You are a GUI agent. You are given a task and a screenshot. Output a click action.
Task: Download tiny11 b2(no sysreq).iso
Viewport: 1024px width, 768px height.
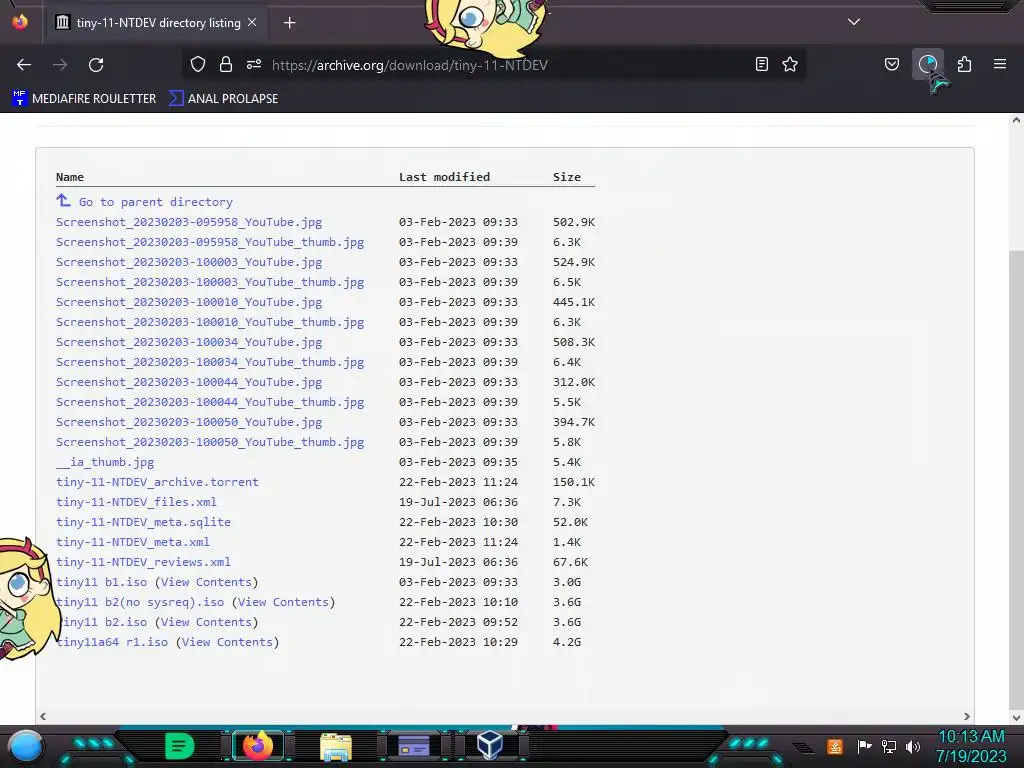click(x=140, y=602)
